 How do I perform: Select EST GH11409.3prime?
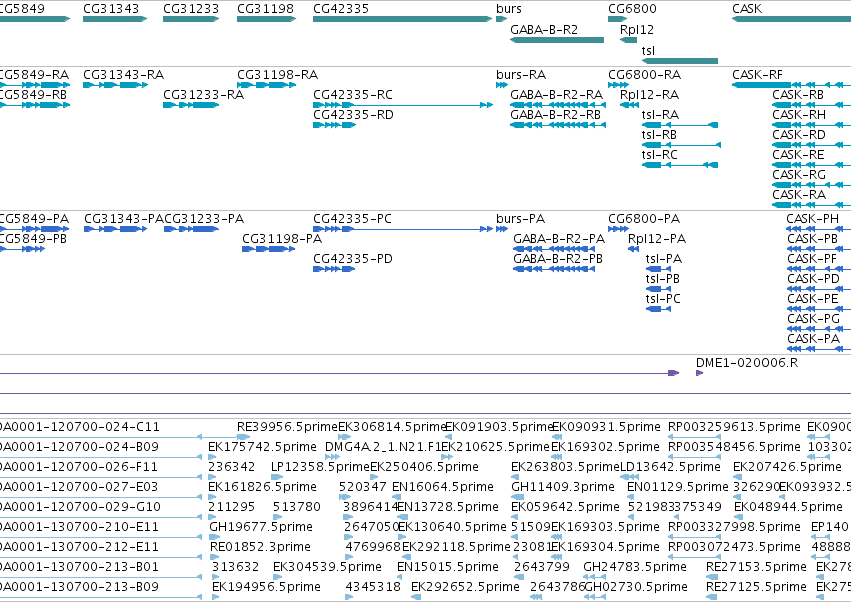[563, 487]
